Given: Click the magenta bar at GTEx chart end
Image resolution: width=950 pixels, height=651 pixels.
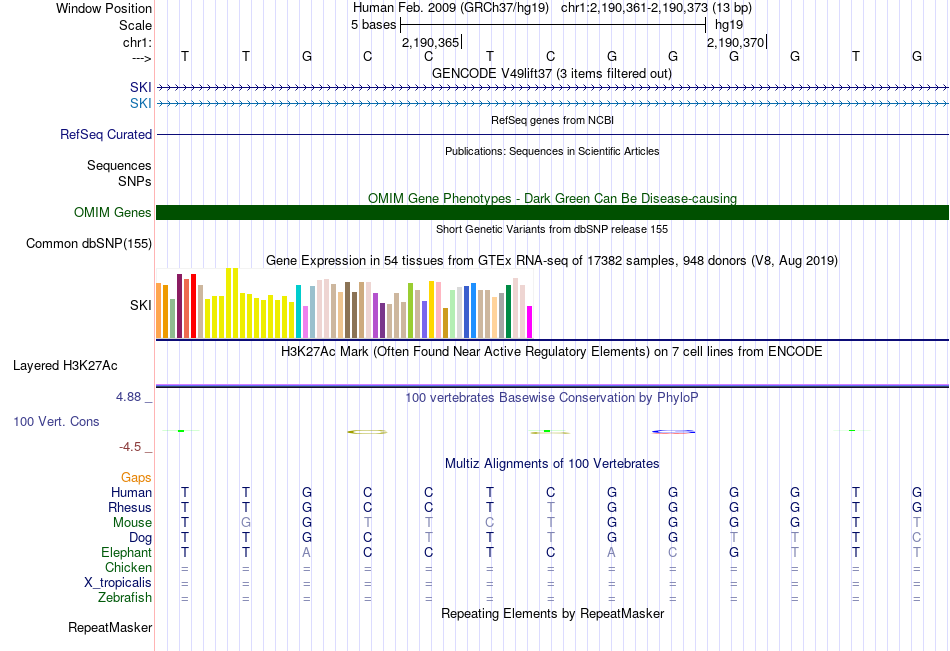Looking at the screenshot, I should click(x=529, y=322).
